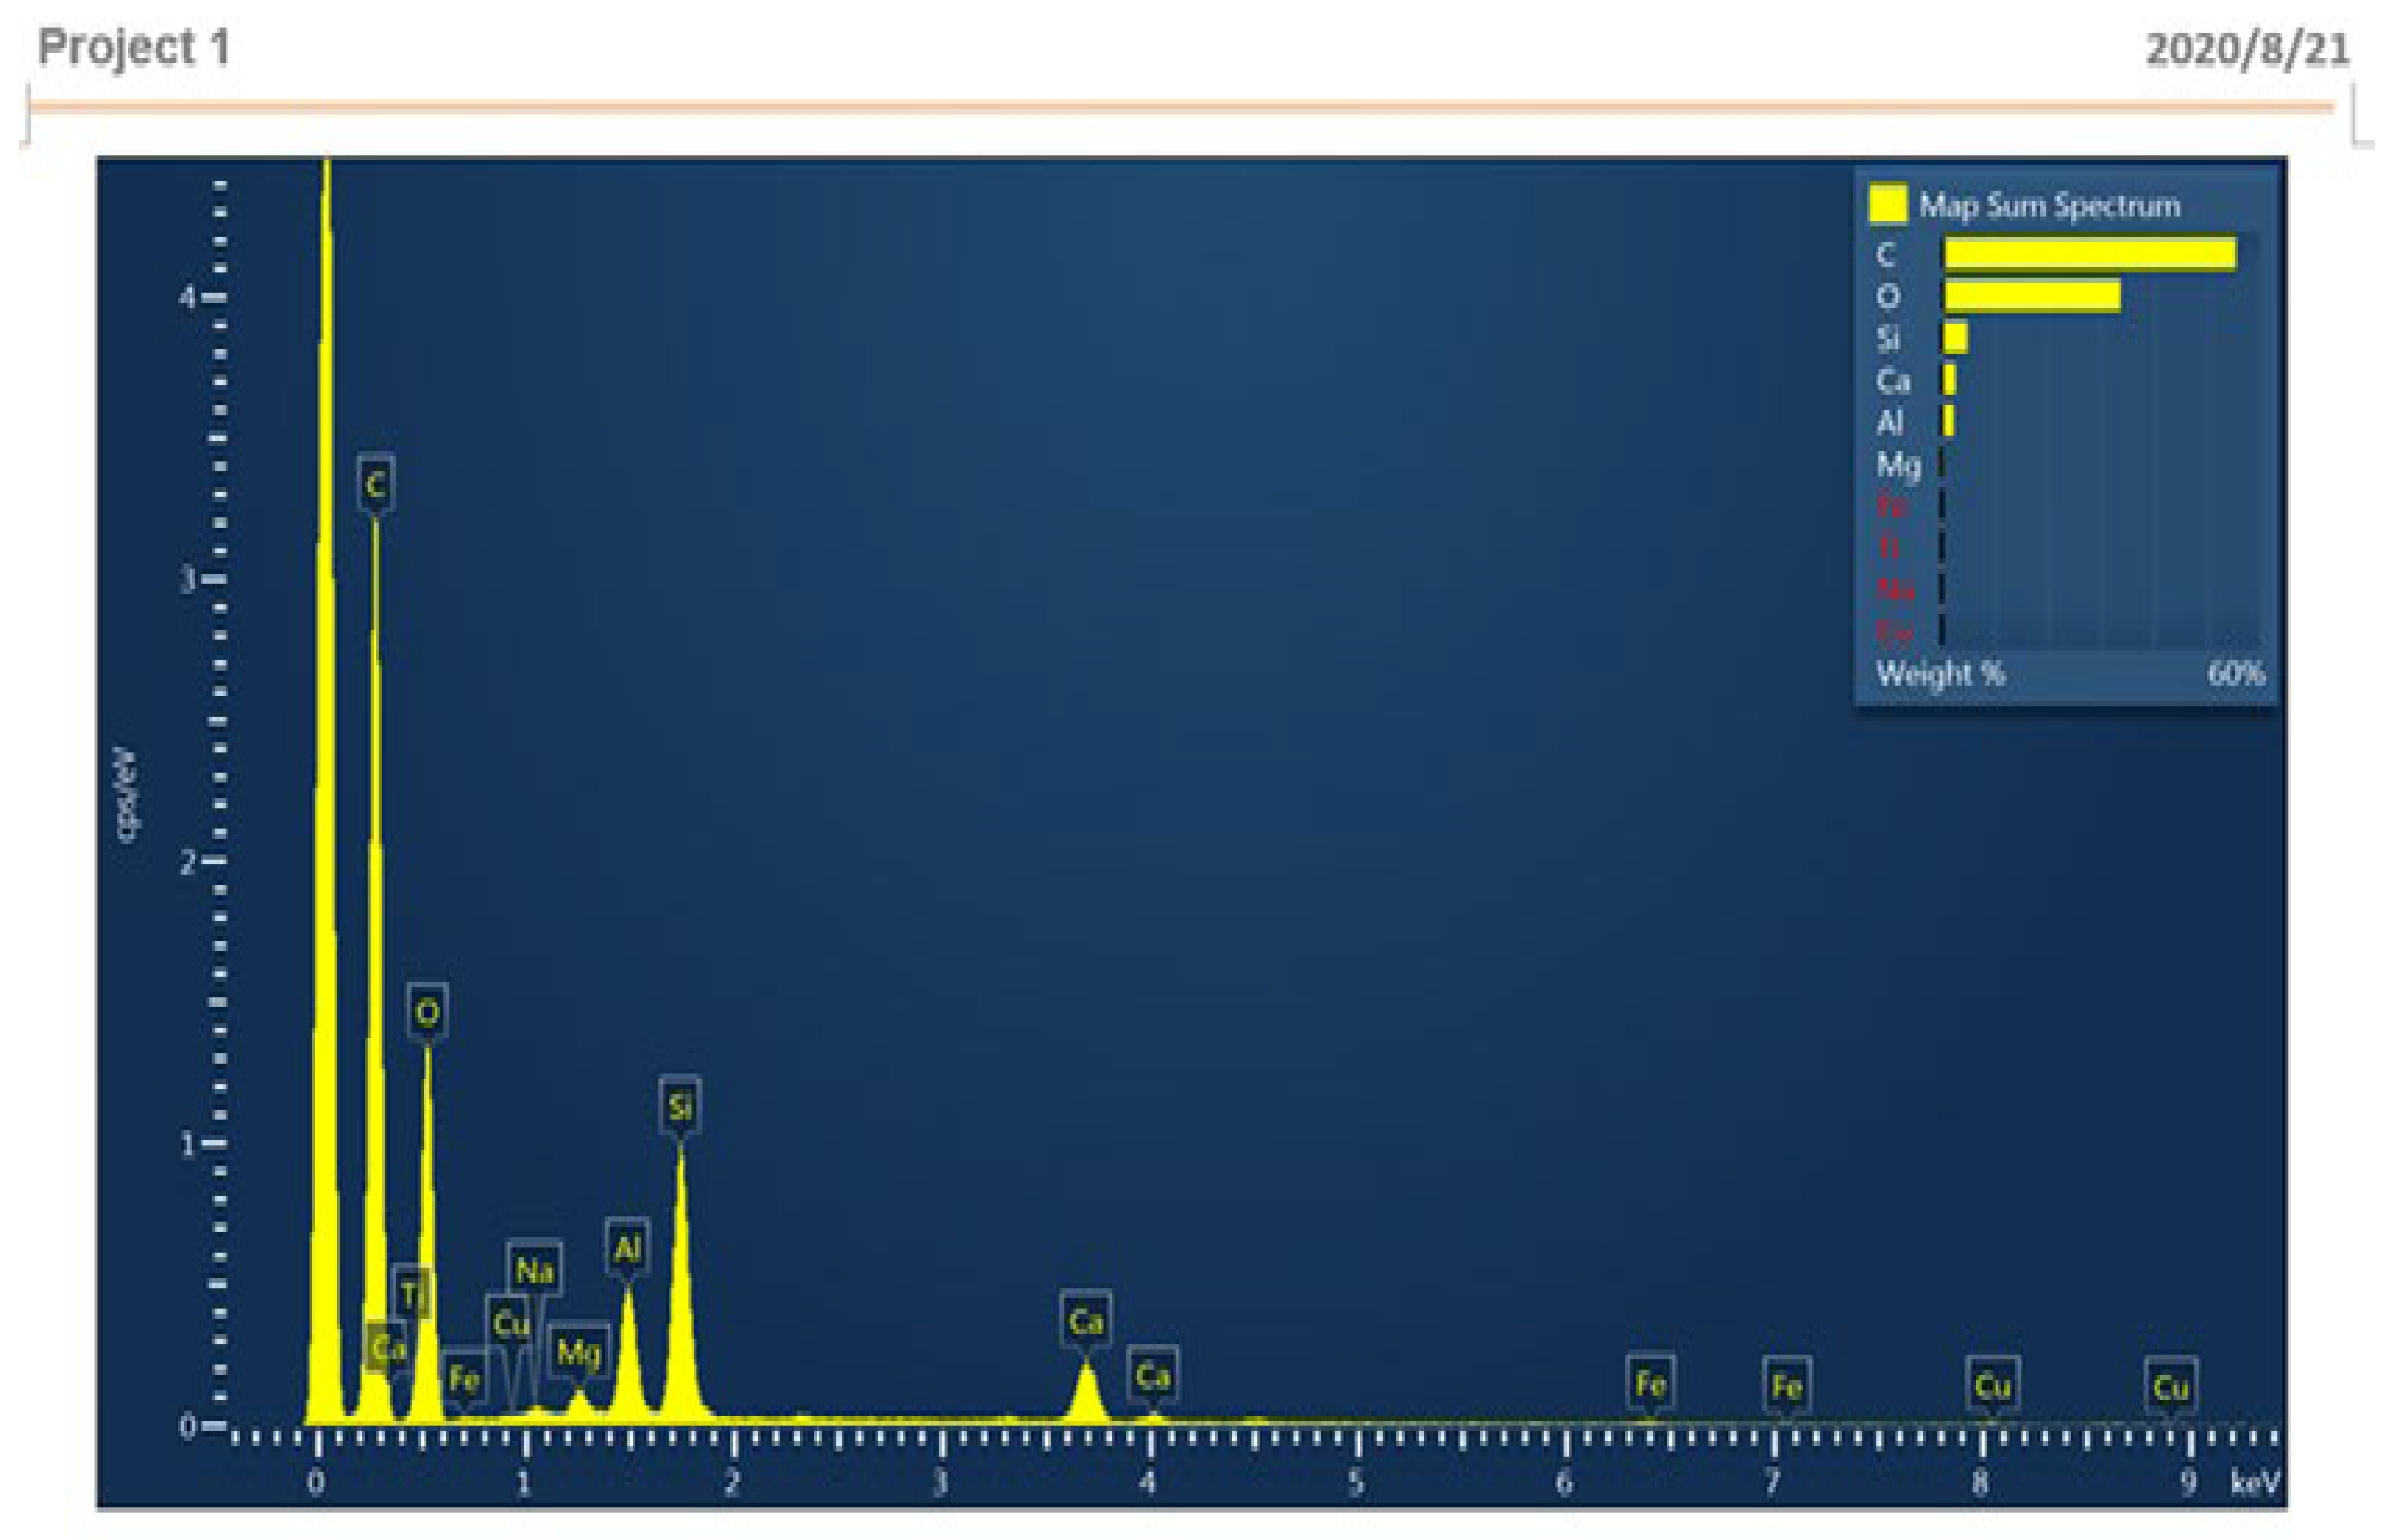Viewport: 2397px width, 1540px height.
Task: Click the keV axis unit label
Action: [2255, 1482]
